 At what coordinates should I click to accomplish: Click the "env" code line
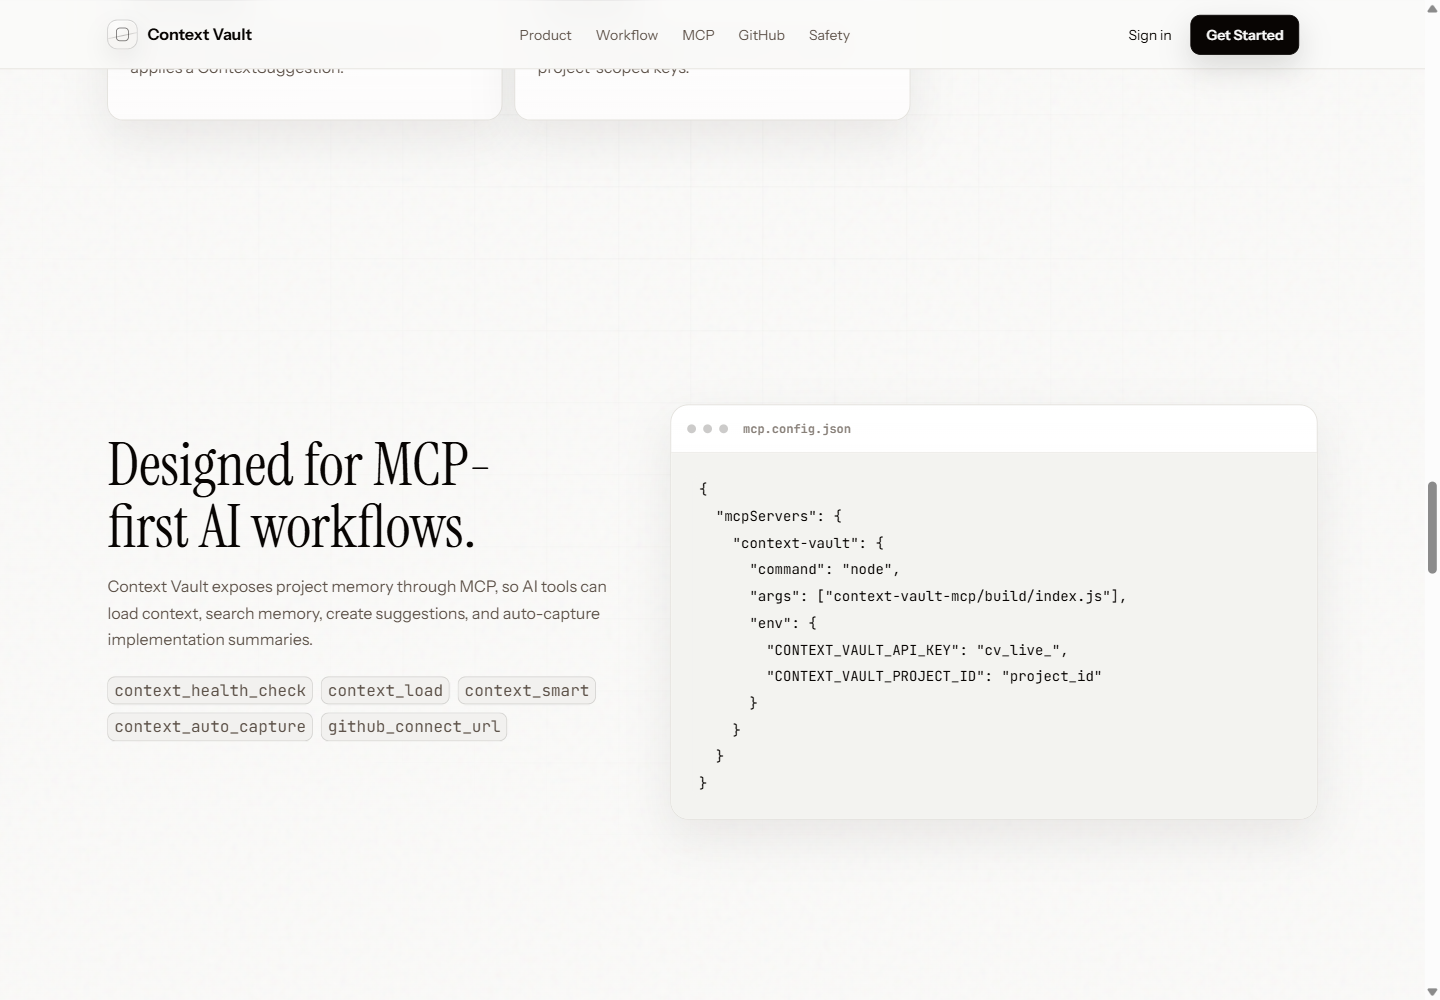[783, 622]
